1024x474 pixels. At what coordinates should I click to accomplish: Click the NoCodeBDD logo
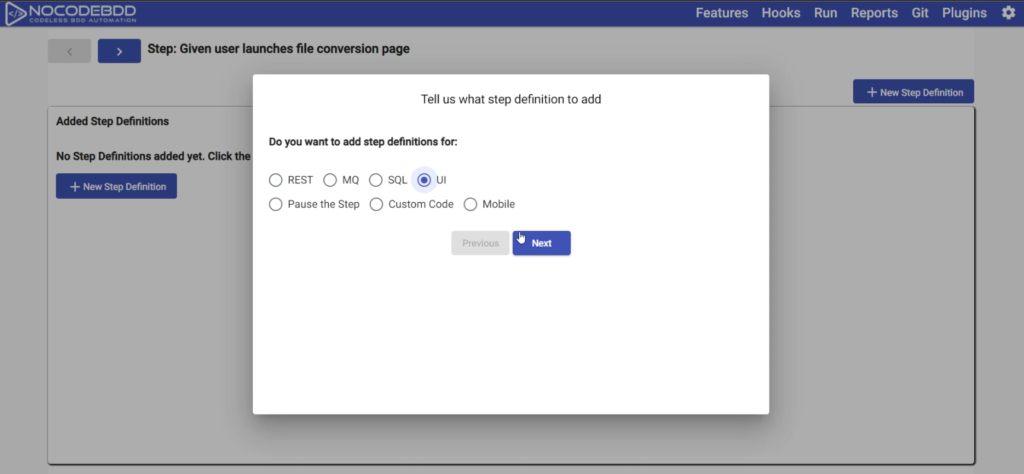pos(70,13)
